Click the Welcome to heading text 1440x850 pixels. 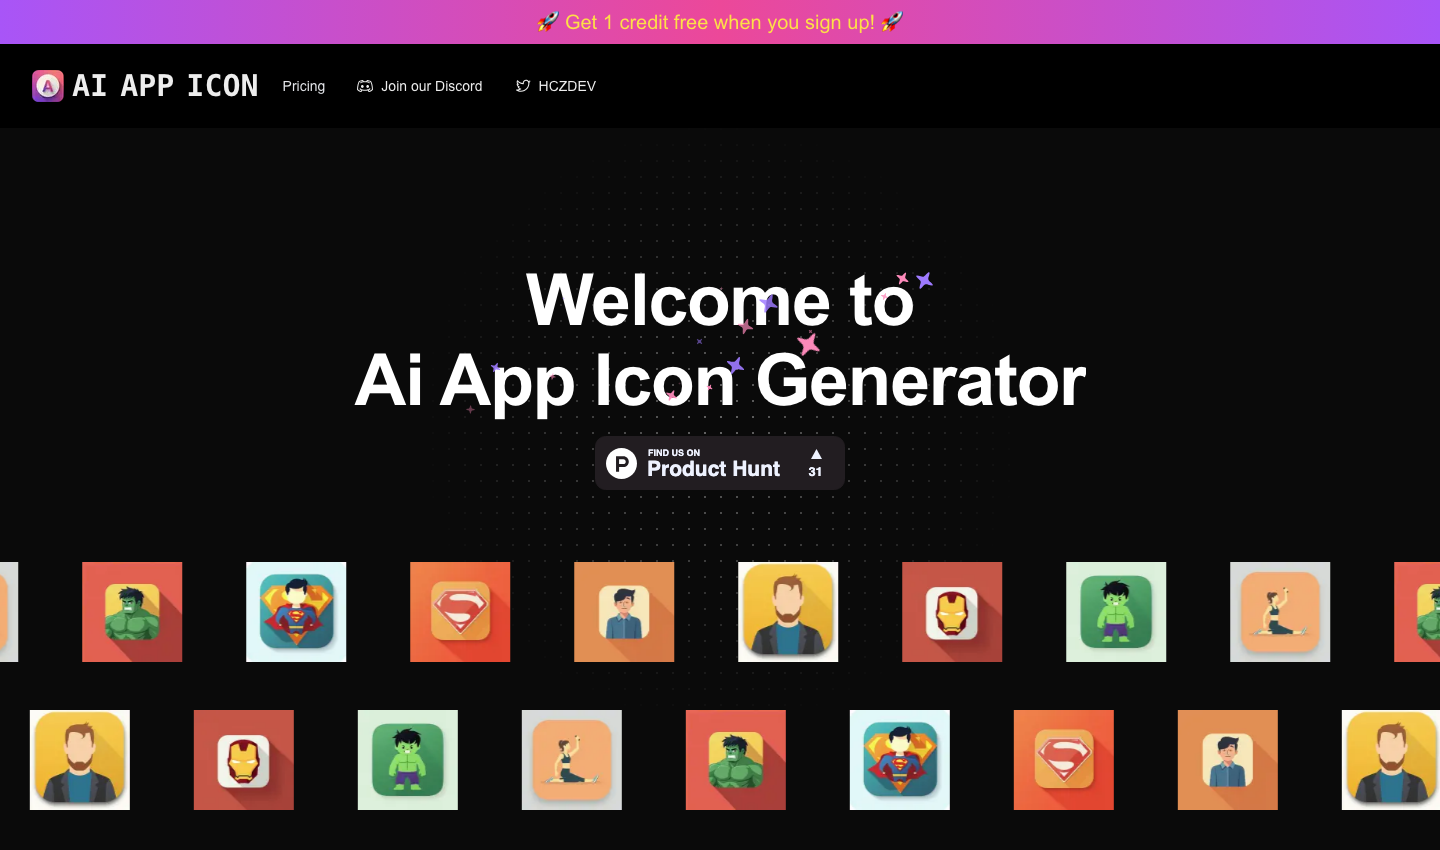(720, 300)
